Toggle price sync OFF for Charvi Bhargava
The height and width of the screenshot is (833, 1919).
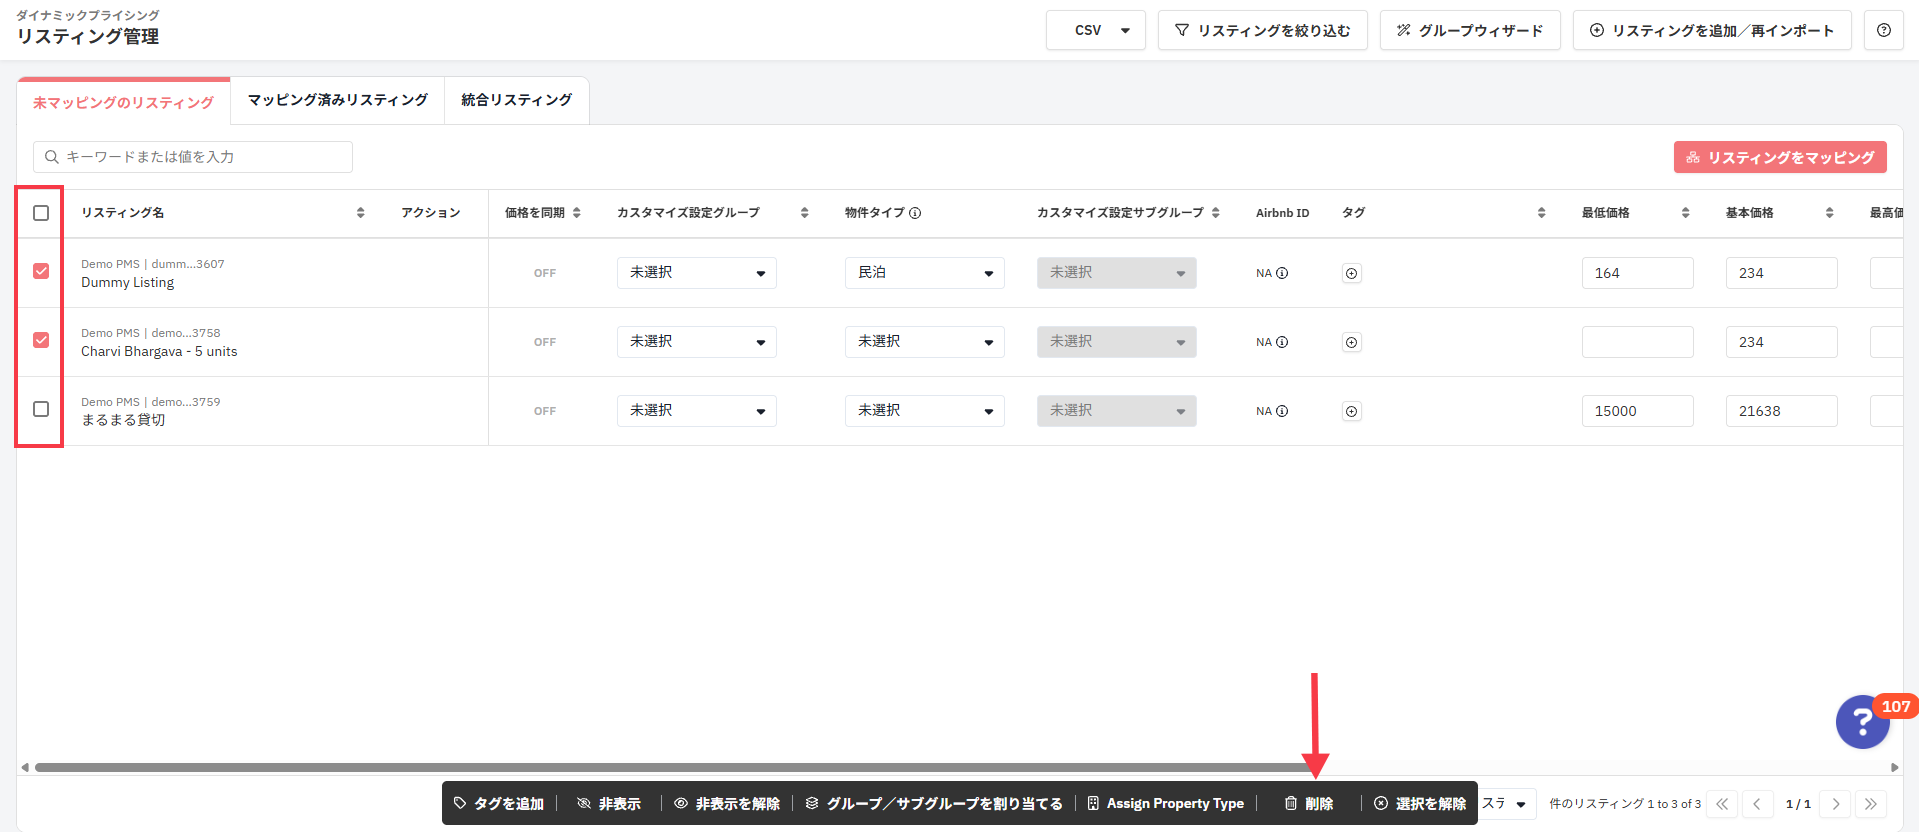click(545, 342)
